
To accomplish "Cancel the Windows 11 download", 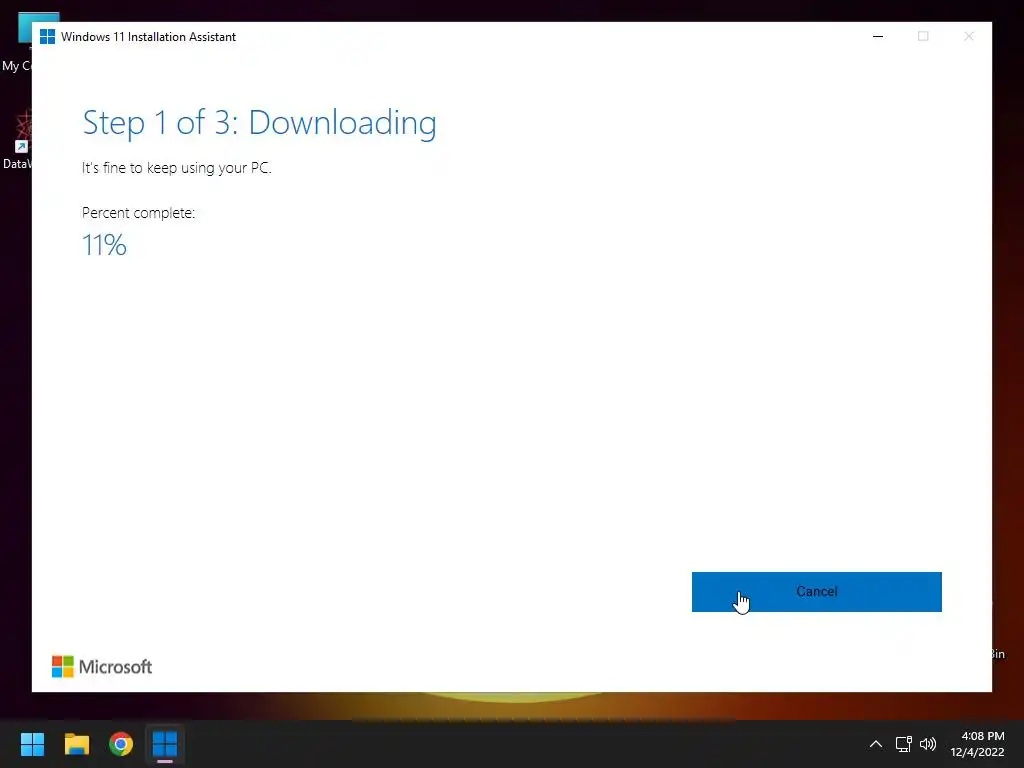I will pyautogui.click(x=816, y=592).
